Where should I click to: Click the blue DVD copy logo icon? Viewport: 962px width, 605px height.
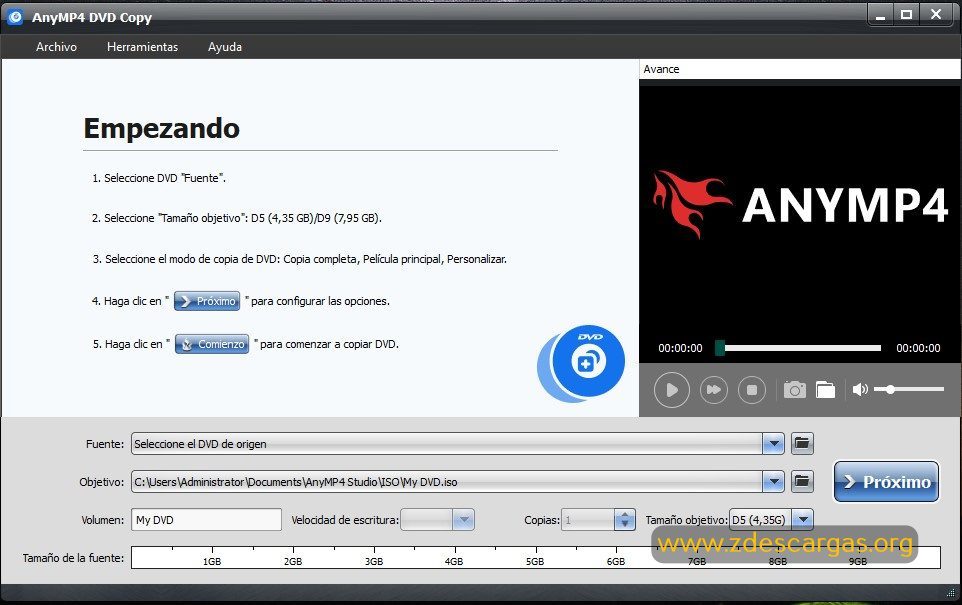click(581, 363)
